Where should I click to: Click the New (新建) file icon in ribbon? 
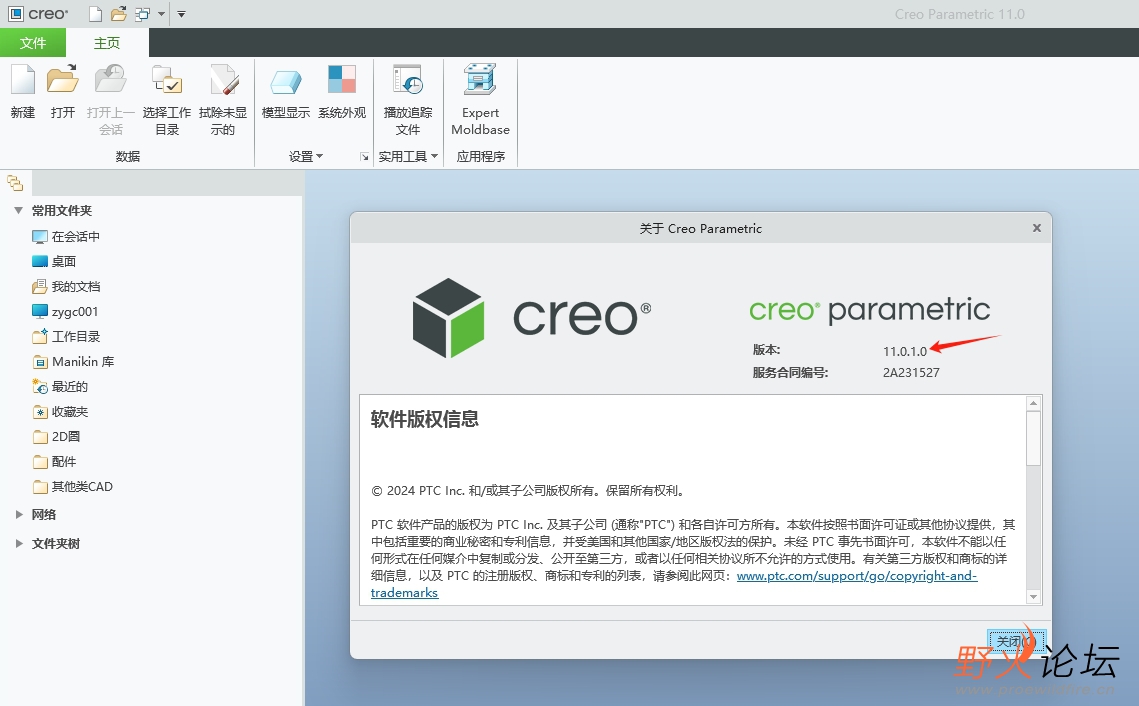coord(23,80)
